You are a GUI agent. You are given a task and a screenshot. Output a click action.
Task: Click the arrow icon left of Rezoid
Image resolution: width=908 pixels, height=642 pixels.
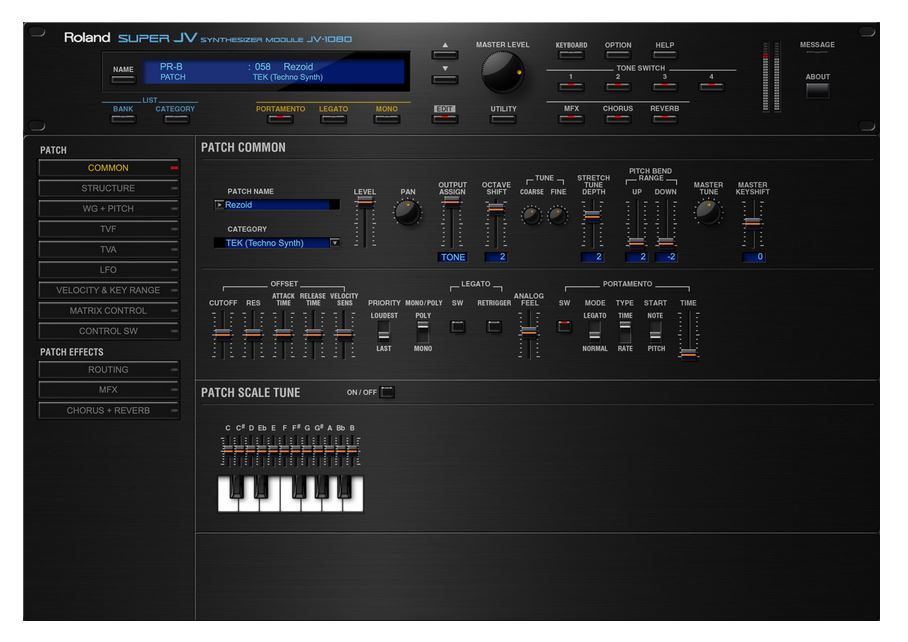coord(219,204)
